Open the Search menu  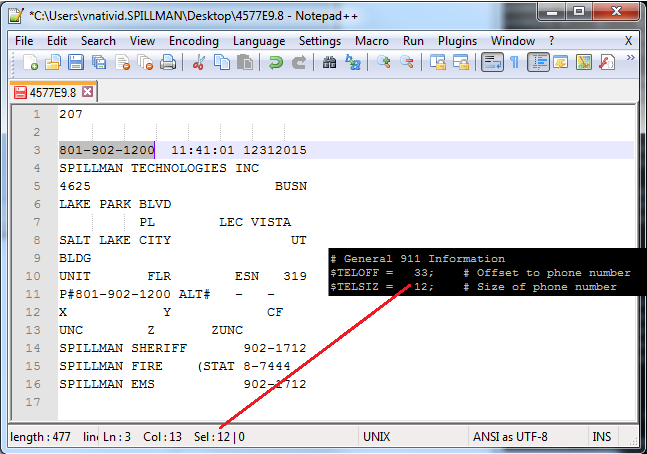click(x=98, y=41)
